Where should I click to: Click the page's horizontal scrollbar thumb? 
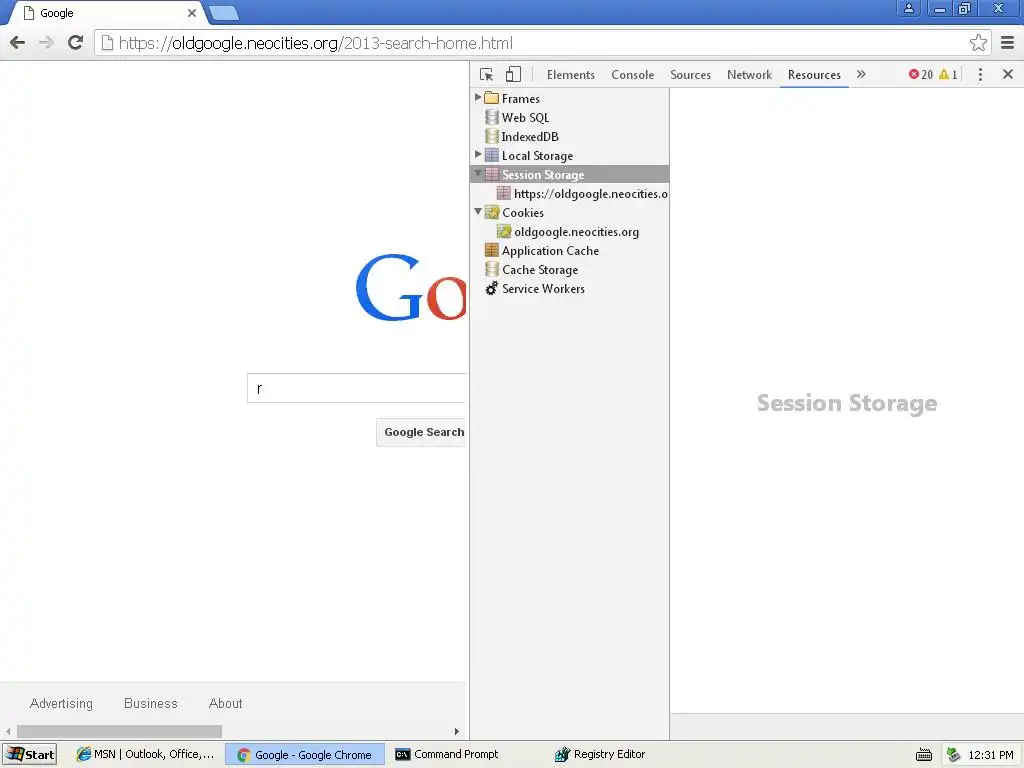[120, 731]
